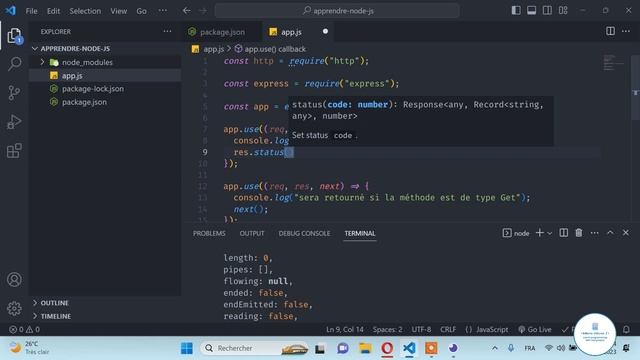Open the Extensions view
The width and height of the screenshot is (640, 360).
point(14,151)
